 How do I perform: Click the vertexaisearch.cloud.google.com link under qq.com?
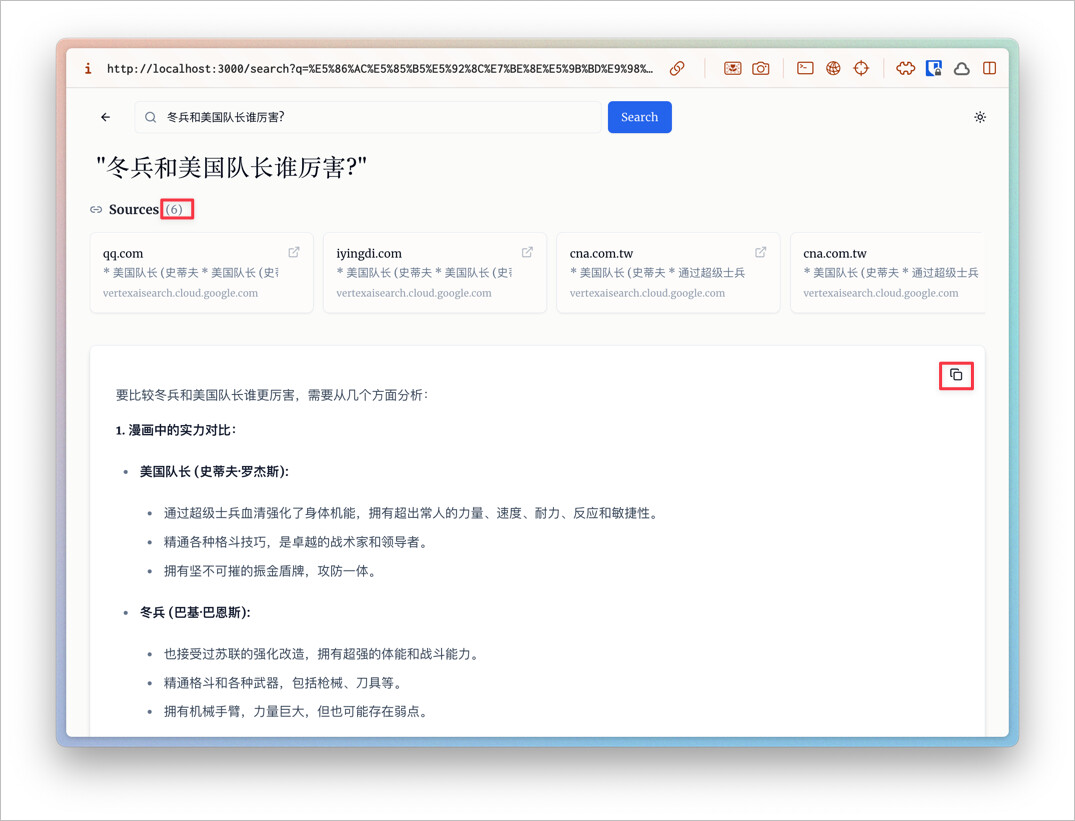click(x=180, y=293)
